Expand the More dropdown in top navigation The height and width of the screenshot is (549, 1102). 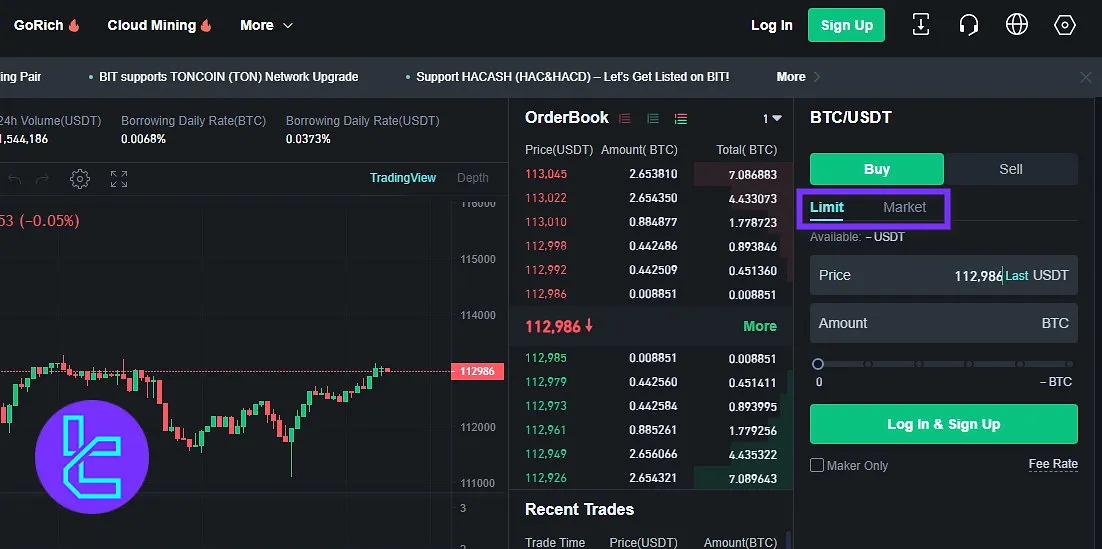pyautogui.click(x=266, y=25)
